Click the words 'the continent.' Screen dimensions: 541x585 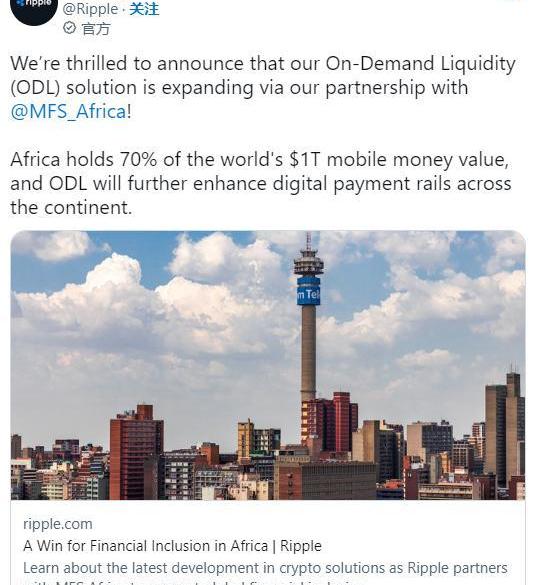click(x=71, y=207)
